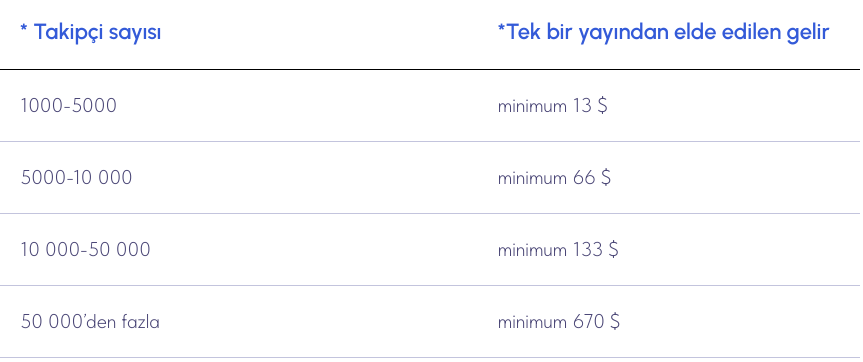Viewport: 863px width, 362px height.
Task: Click the 'minimum 13 $' income value
Action: (x=553, y=105)
